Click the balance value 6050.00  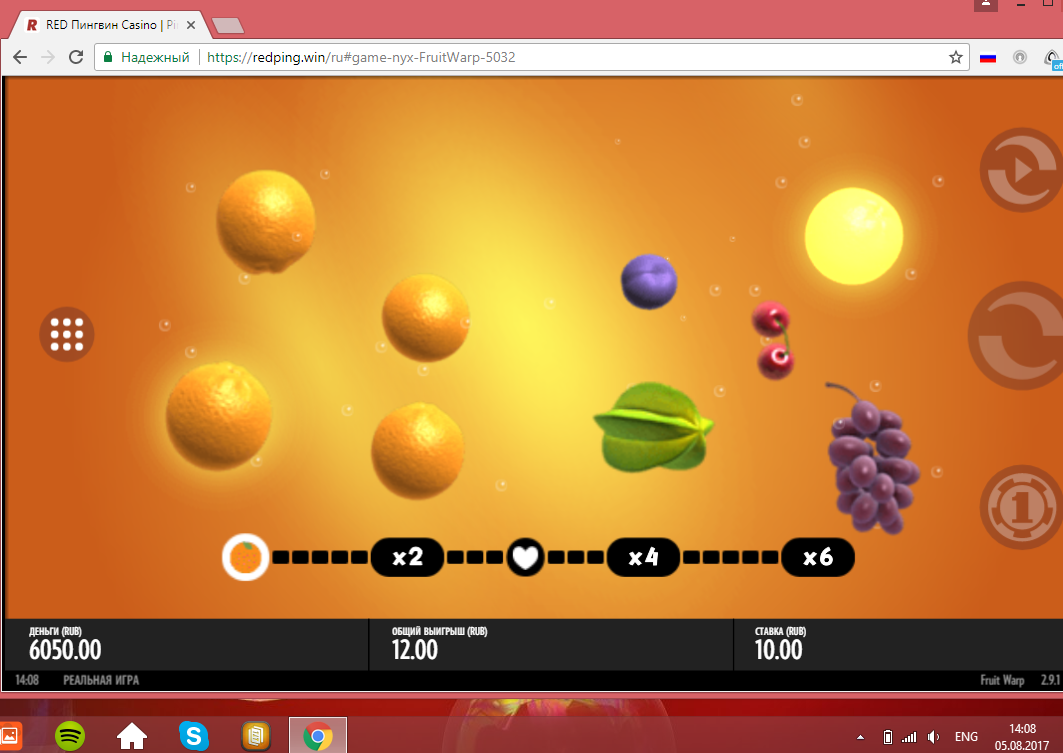point(65,650)
